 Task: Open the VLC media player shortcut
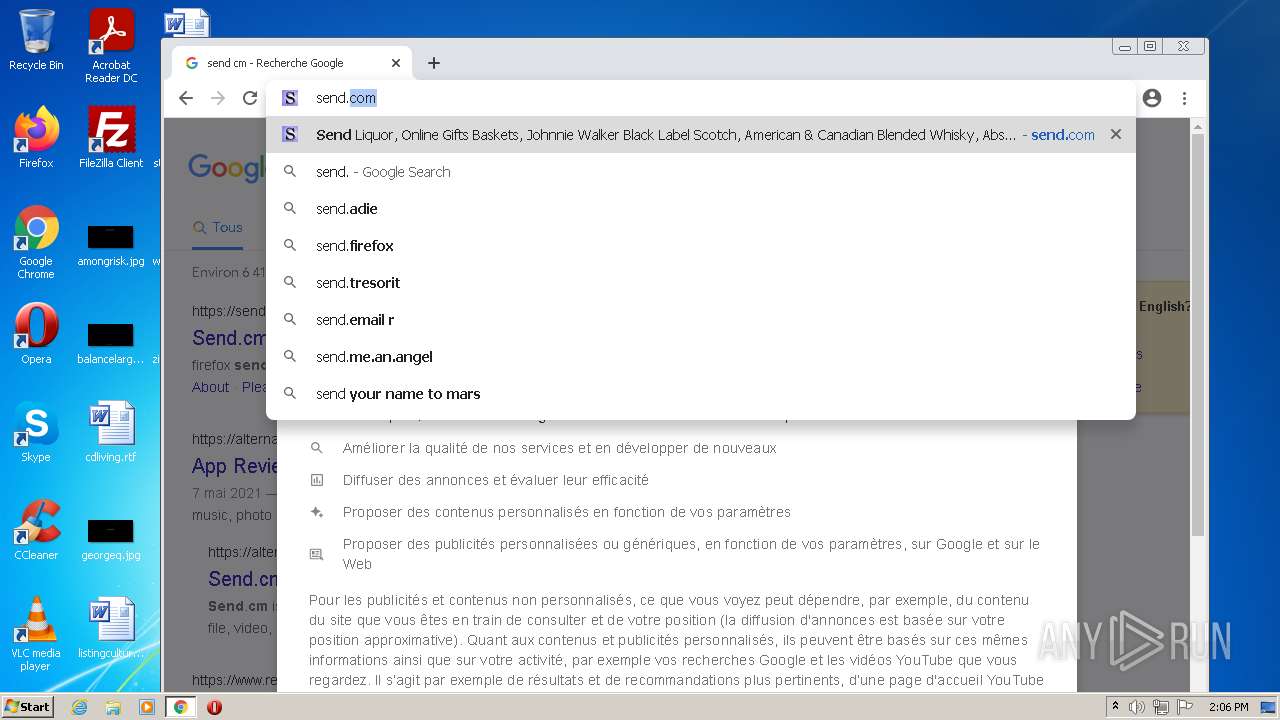36,634
